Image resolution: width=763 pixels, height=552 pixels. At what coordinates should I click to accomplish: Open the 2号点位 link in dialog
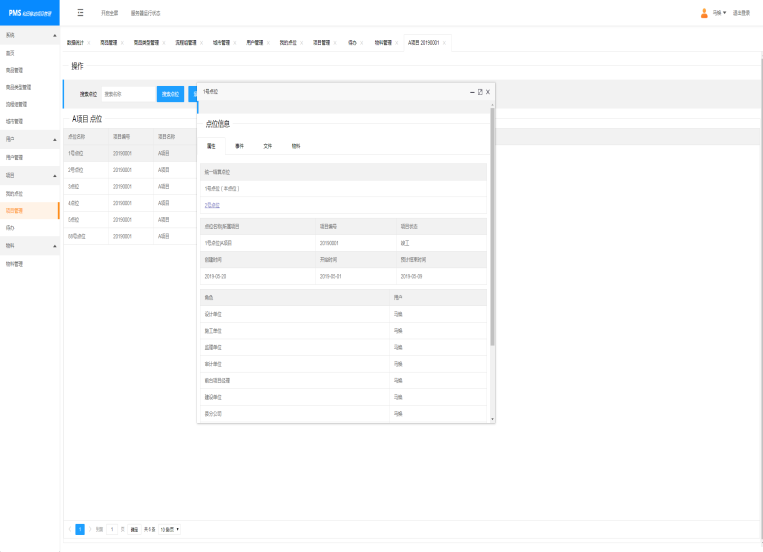point(212,204)
